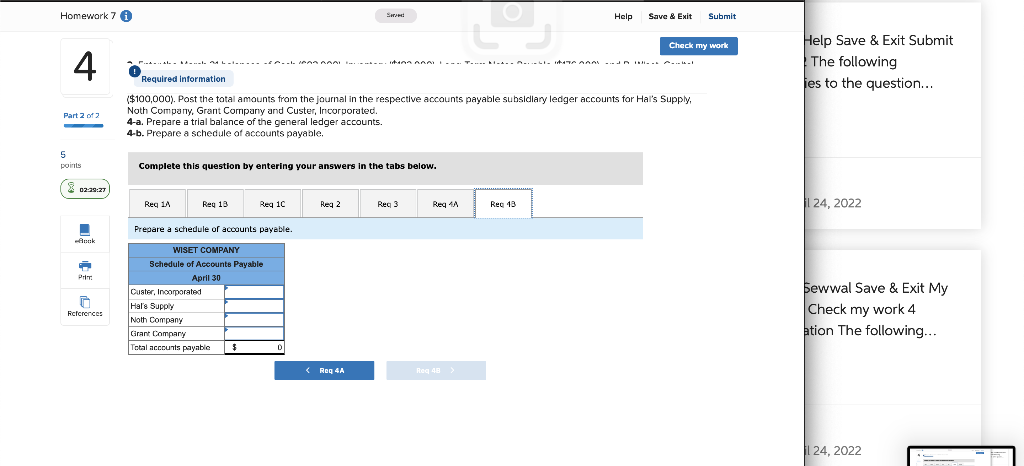This screenshot has height=466, width=1024.
Task: Click the Hal's Supply row label
Action: [x=176, y=305]
